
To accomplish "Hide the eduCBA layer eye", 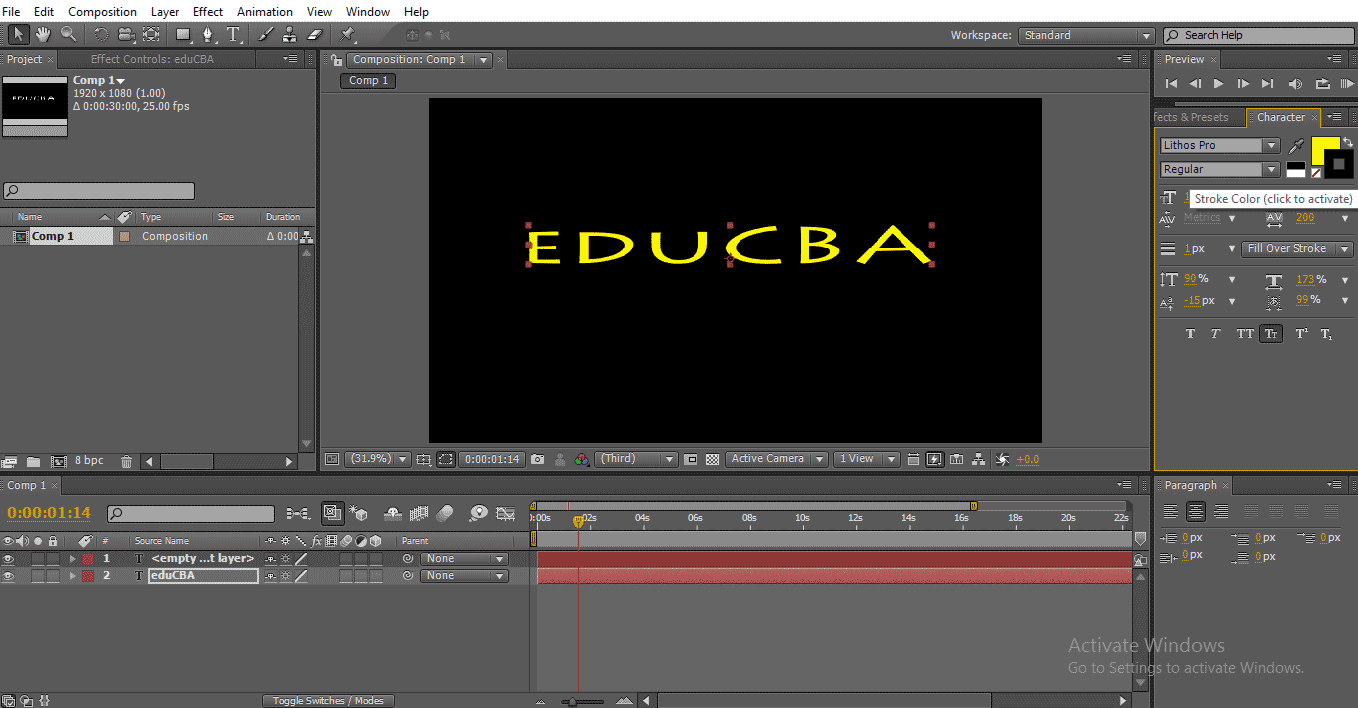I will click(x=9, y=576).
